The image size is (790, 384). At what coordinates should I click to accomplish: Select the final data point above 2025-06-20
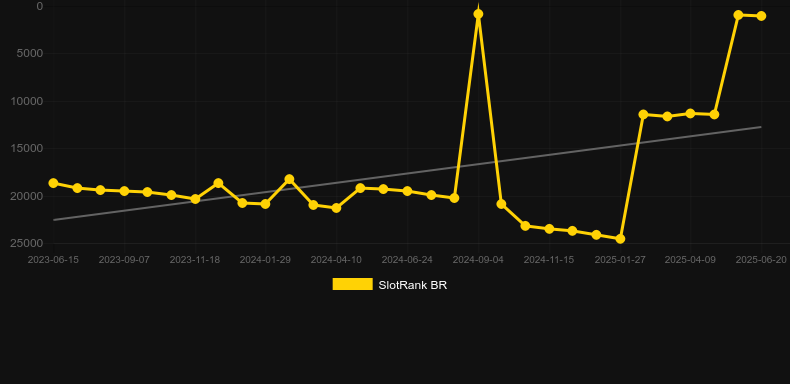coord(761,16)
